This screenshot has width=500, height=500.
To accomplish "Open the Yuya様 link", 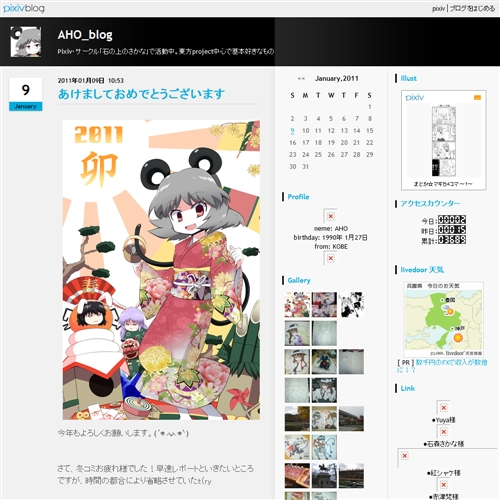I will pos(444,420).
